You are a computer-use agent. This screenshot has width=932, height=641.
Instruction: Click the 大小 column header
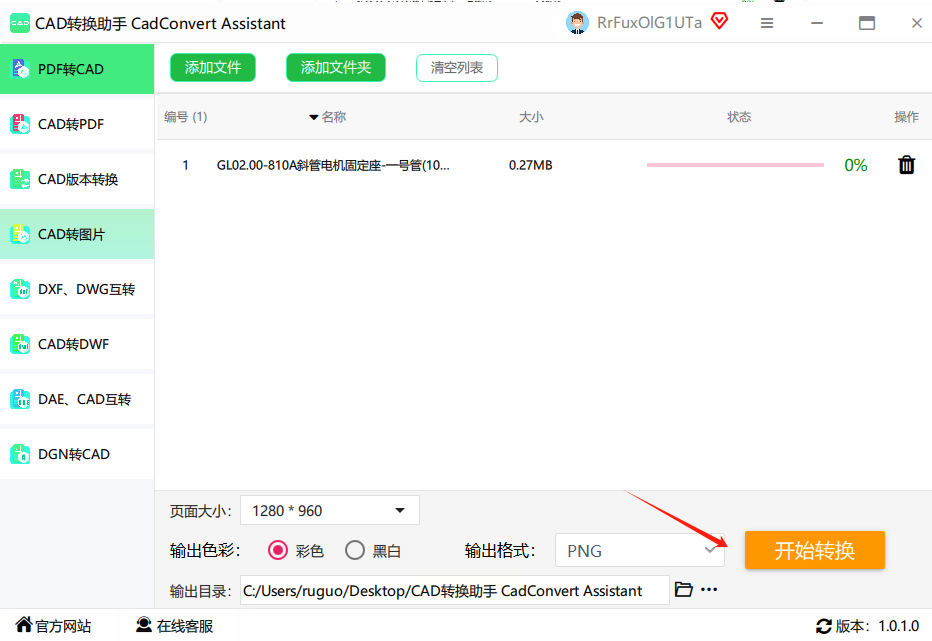(531, 117)
